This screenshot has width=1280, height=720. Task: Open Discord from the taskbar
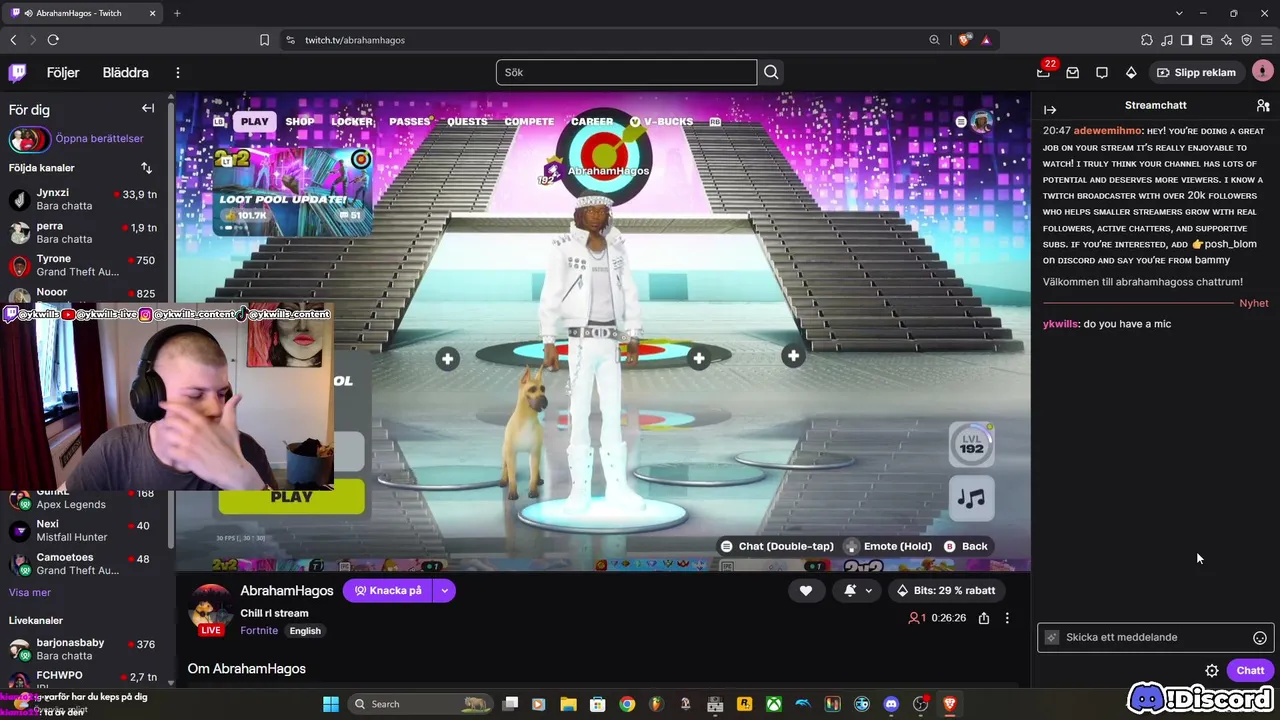click(x=892, y=704)
